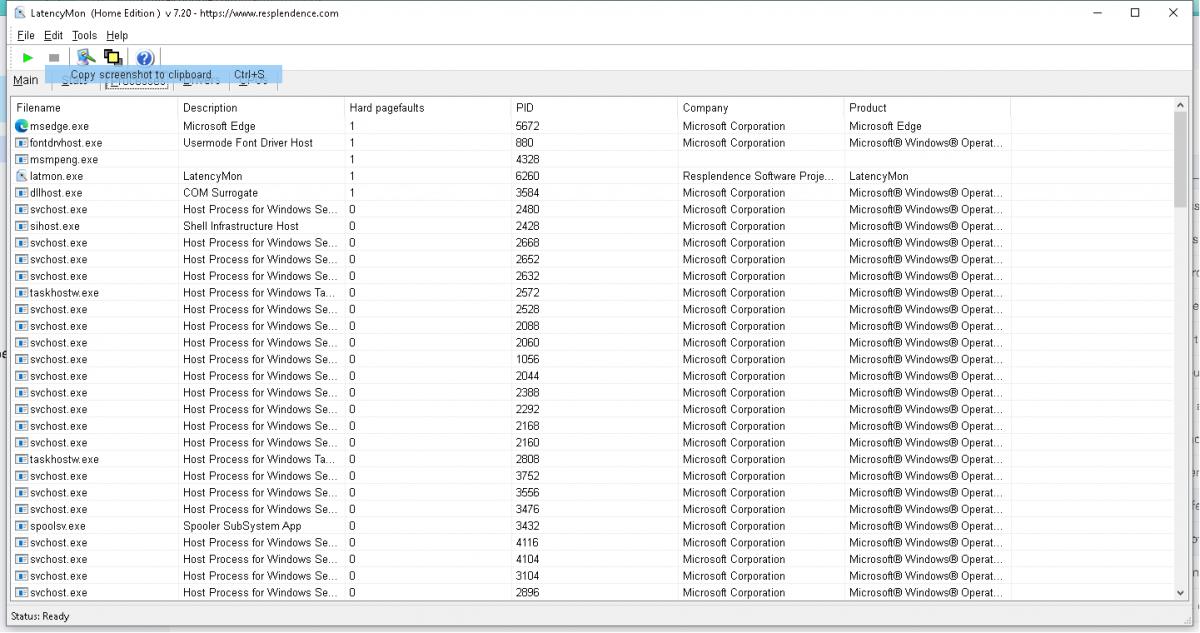Select the spoolsv.exe filename
1200x633 pixels.
(58, 526)
